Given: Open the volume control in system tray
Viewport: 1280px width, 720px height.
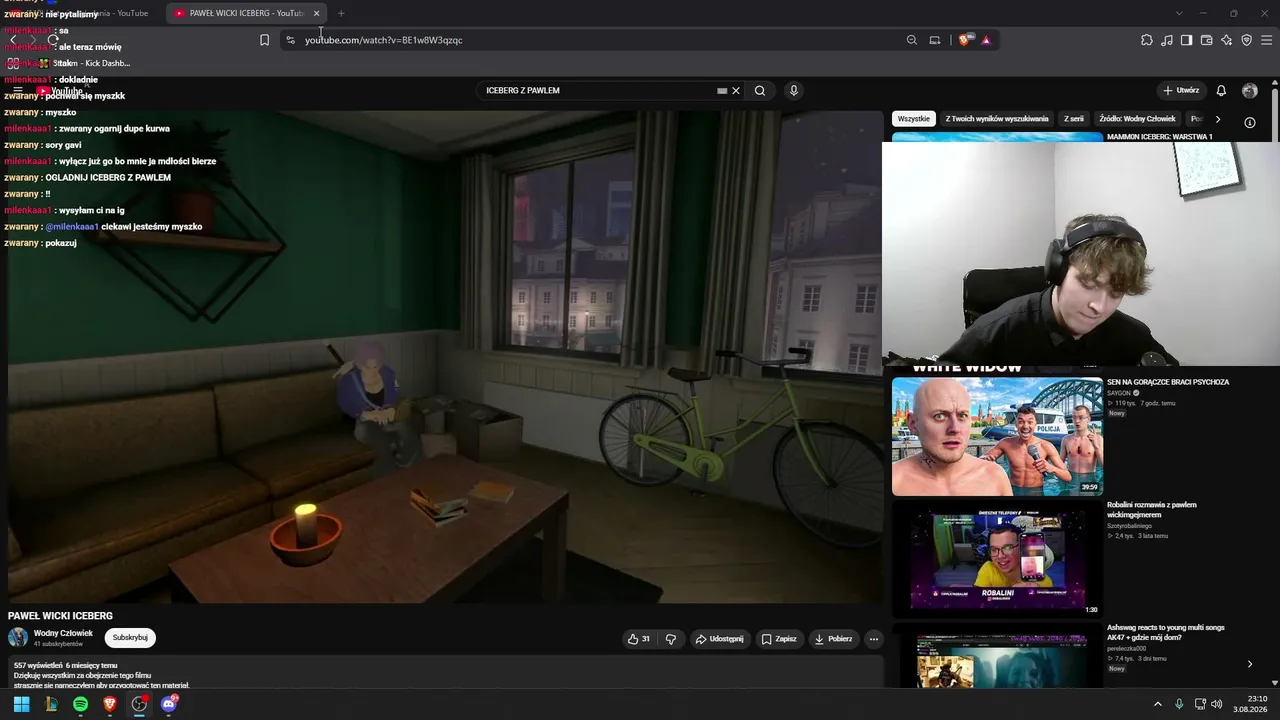Looking at the screenshot, I should [x=1217, y=704].
